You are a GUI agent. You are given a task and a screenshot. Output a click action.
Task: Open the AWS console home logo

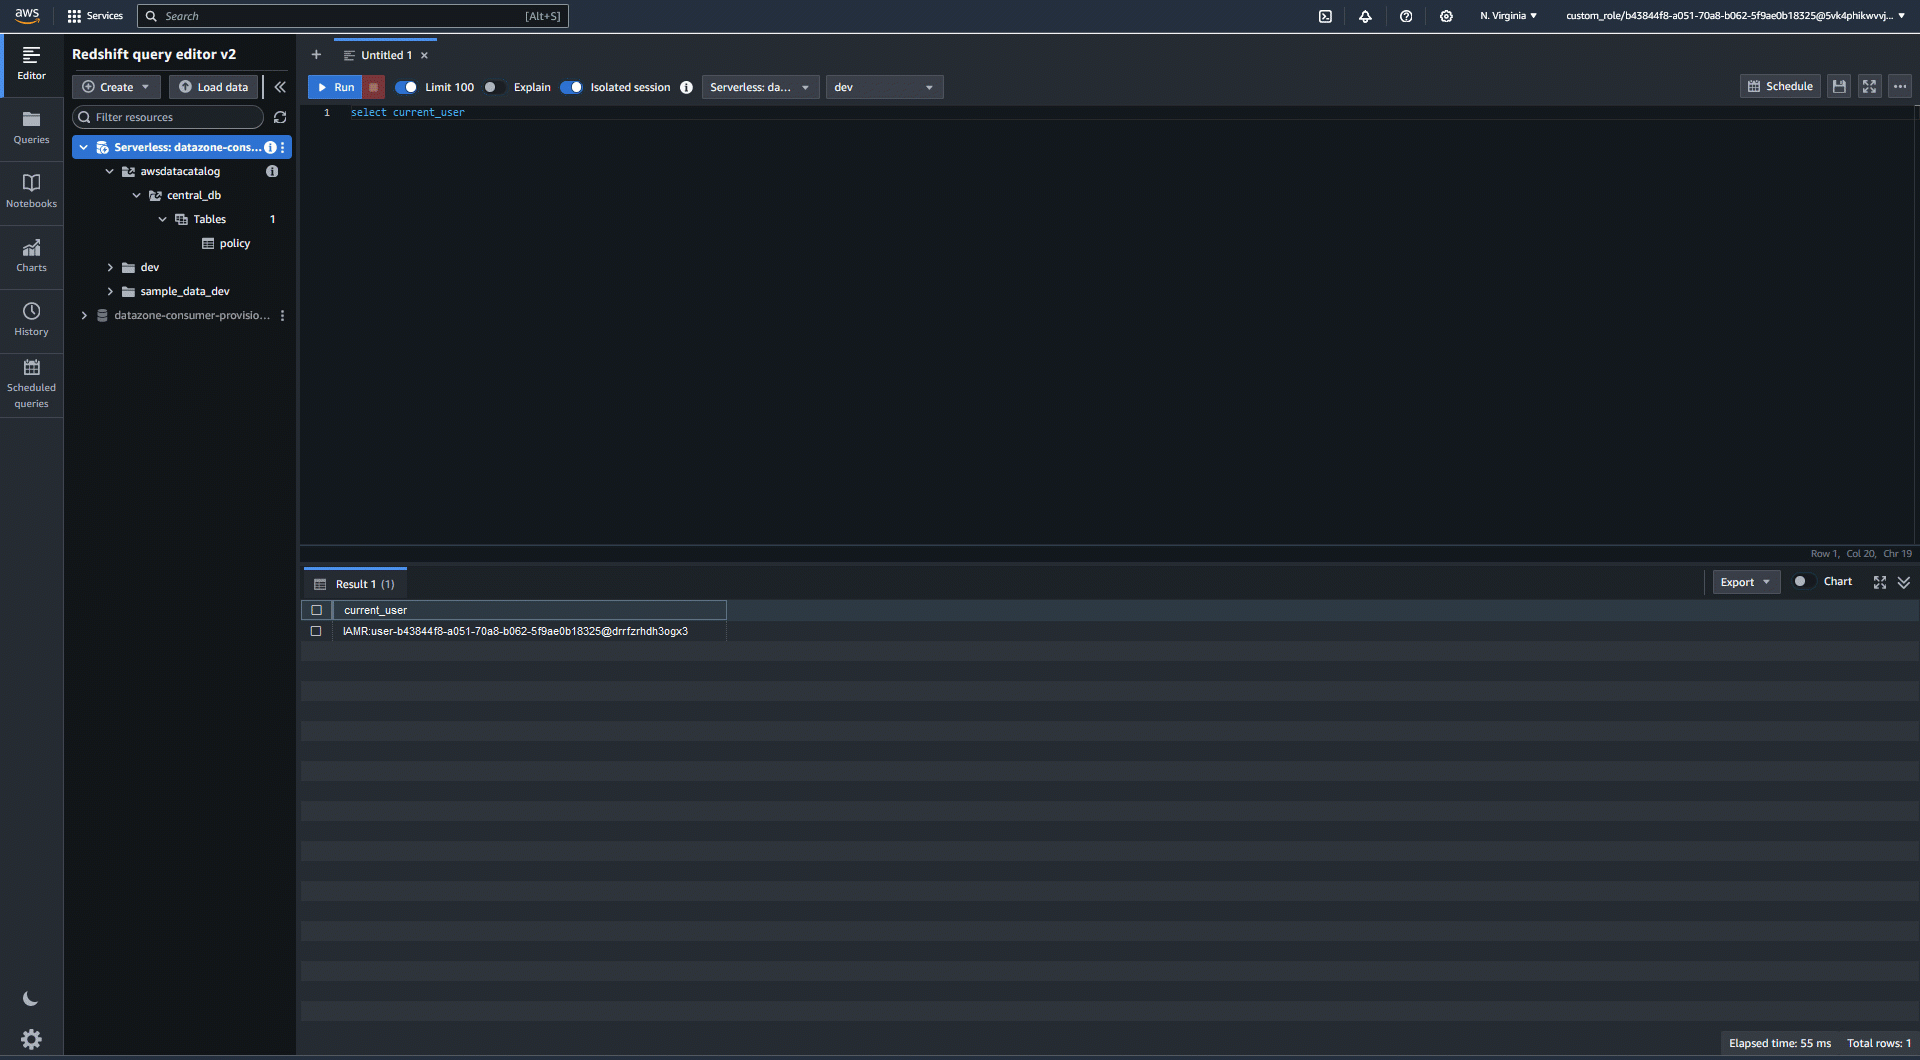pos(27,16)
